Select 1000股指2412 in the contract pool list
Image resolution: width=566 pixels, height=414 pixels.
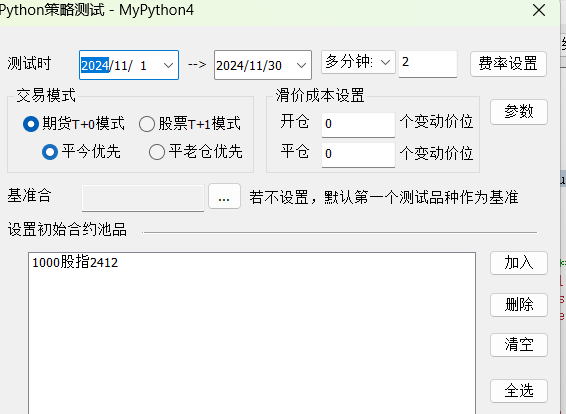click(x=75, y=262)
